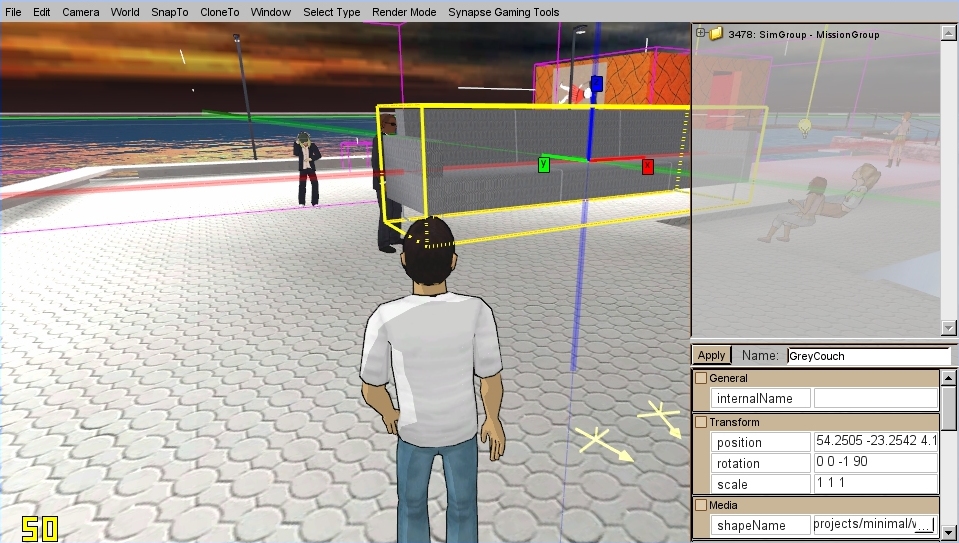The width and height of the screenshot is (959, 543).
Task: Open the Render Mode dropdown menu
Action: (x=404, y=12)
